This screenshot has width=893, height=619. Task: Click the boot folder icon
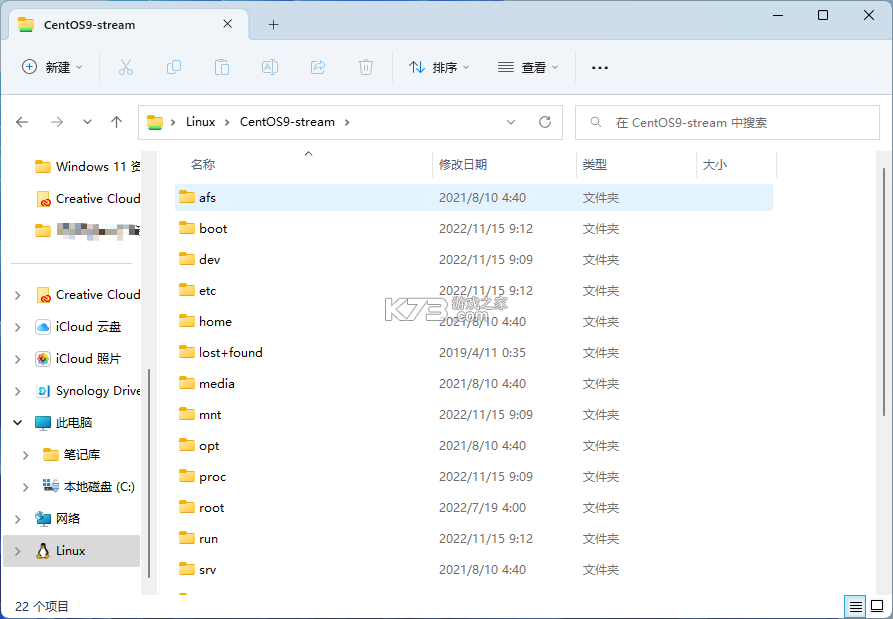point(187,228)
